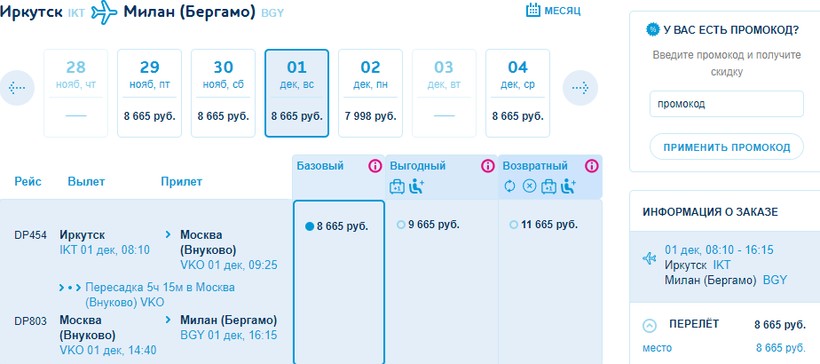Click the промокод input field

727,104
